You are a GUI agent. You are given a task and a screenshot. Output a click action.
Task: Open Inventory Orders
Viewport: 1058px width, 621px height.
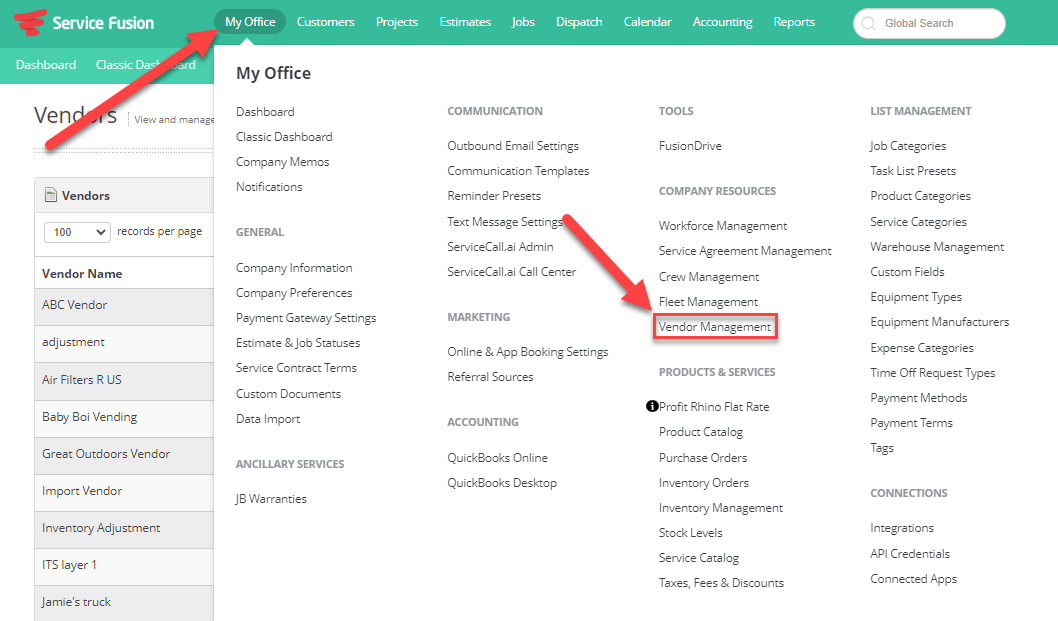[x=704, y=483]
